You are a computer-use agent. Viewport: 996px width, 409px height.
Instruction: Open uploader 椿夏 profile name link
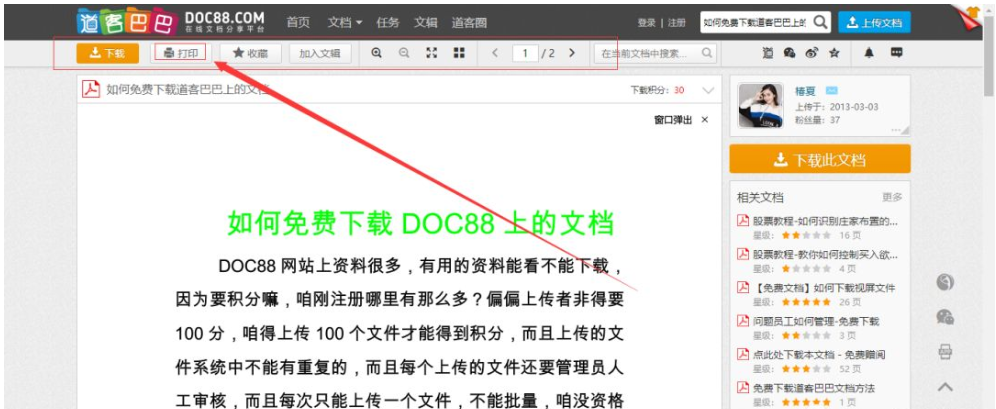(805, 91)
